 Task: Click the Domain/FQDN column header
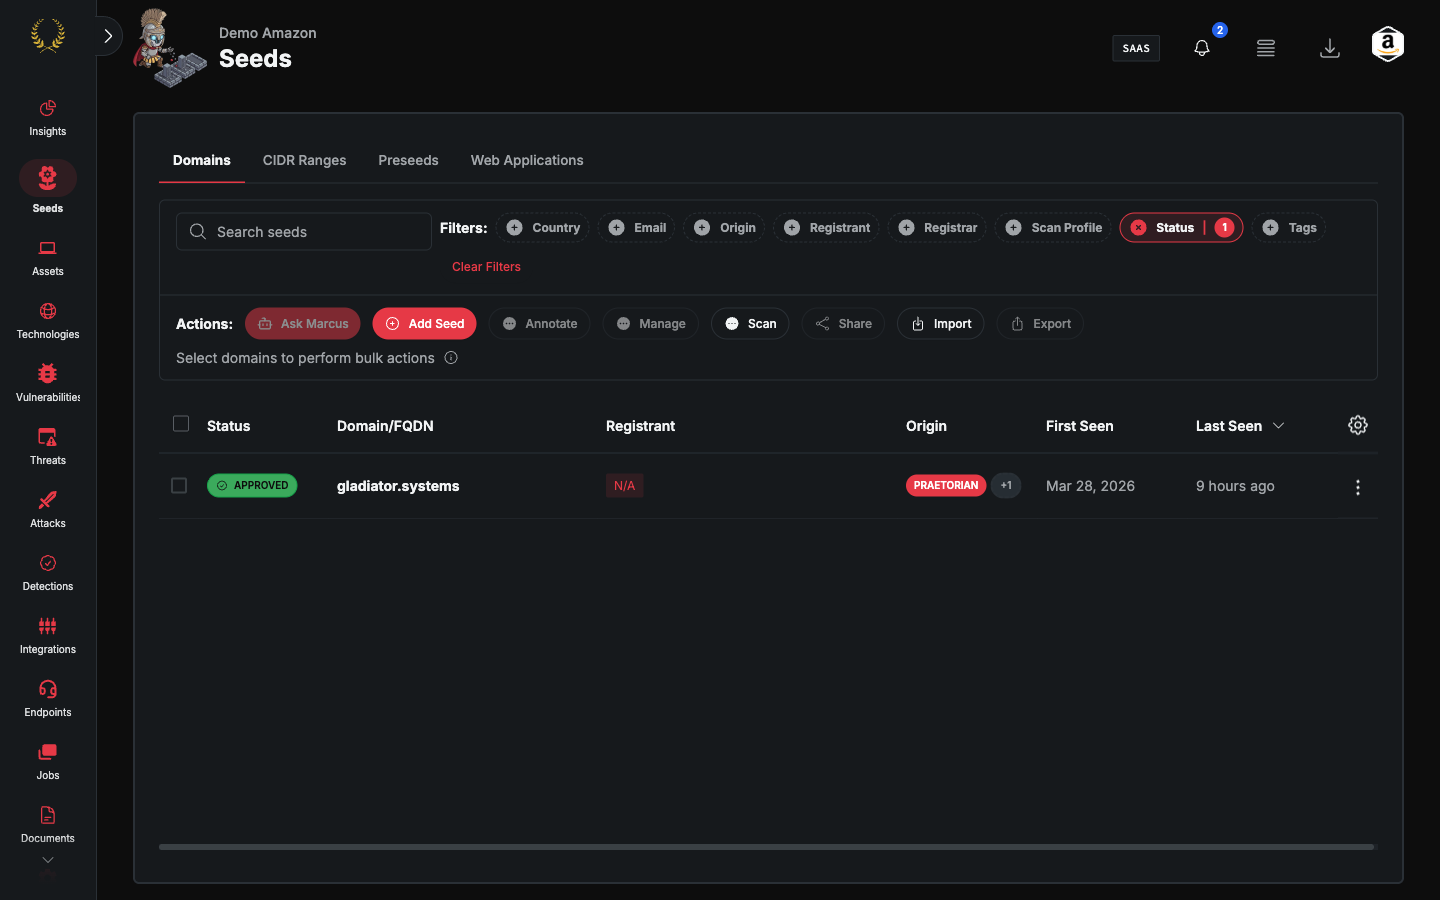click(385, 426)
